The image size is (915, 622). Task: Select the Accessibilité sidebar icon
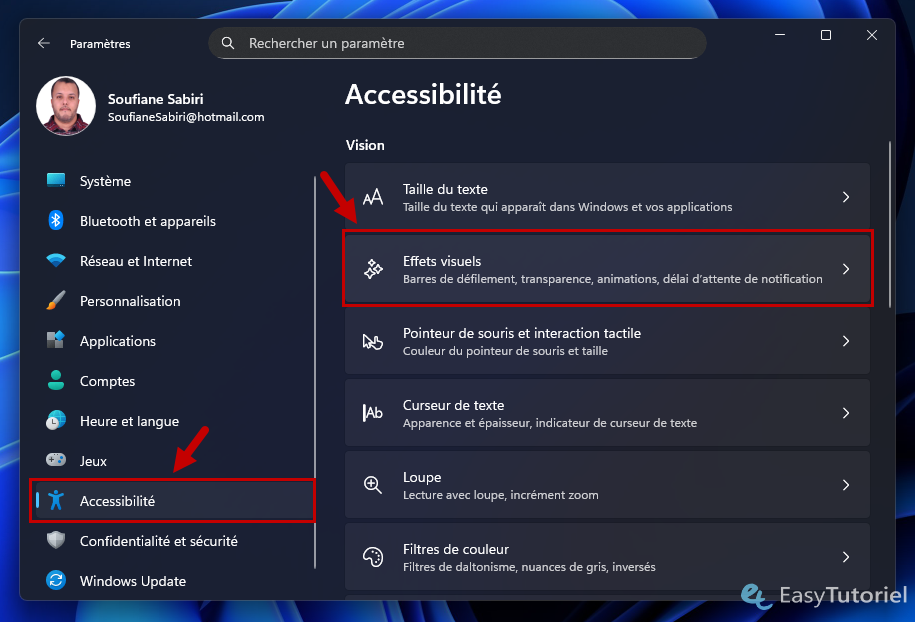click(58, 501)
